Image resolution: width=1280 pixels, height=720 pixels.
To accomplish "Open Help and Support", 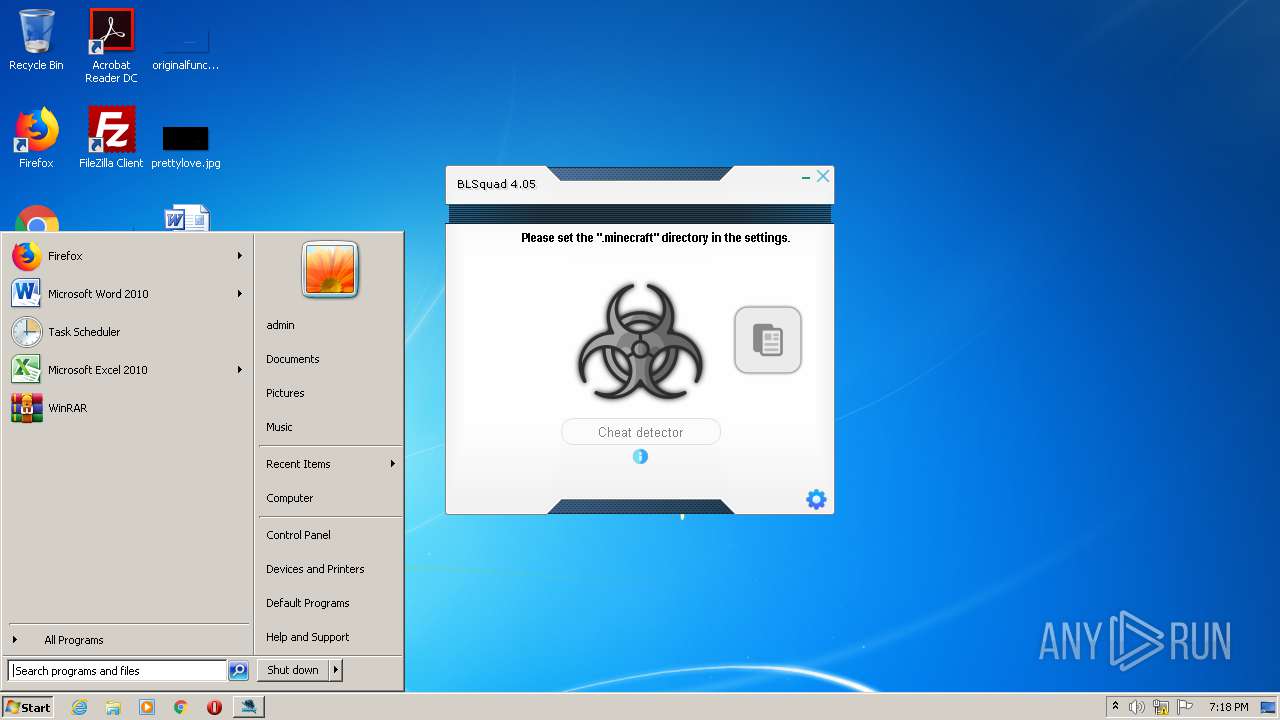I will pos(307,637).
